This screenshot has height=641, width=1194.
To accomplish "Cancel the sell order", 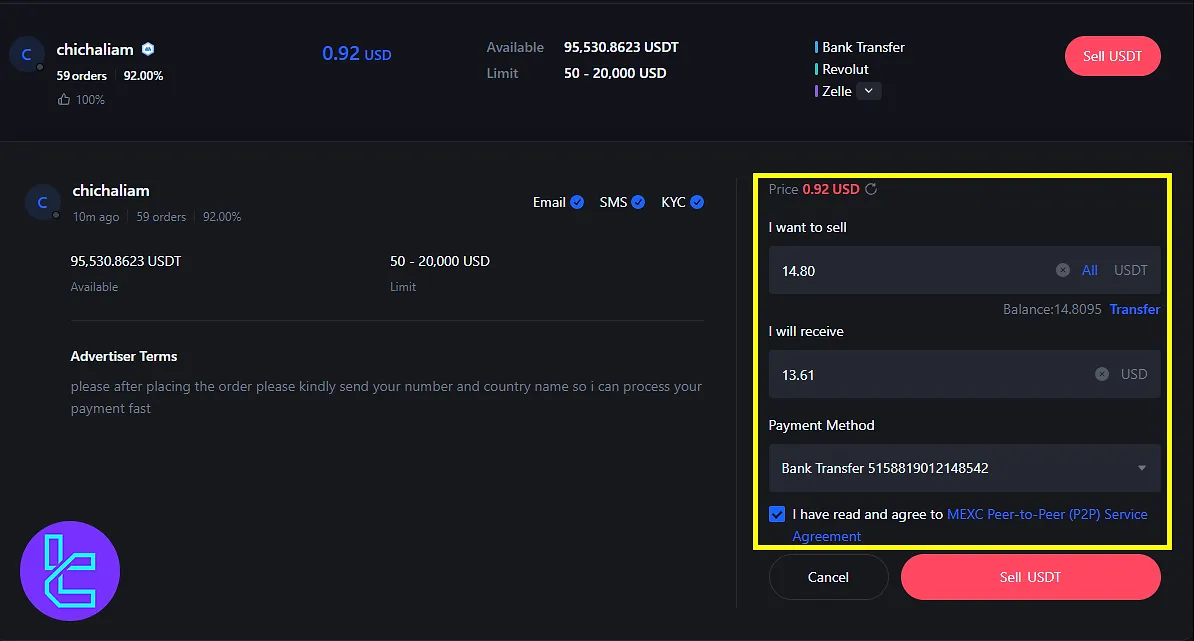I will click(828, 577).
